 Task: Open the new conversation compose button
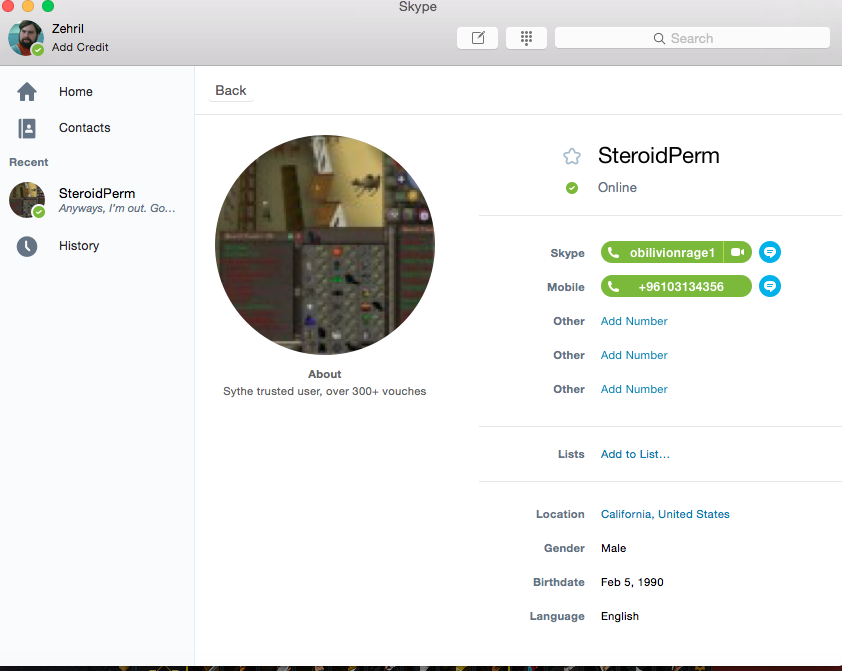(477, 38)
